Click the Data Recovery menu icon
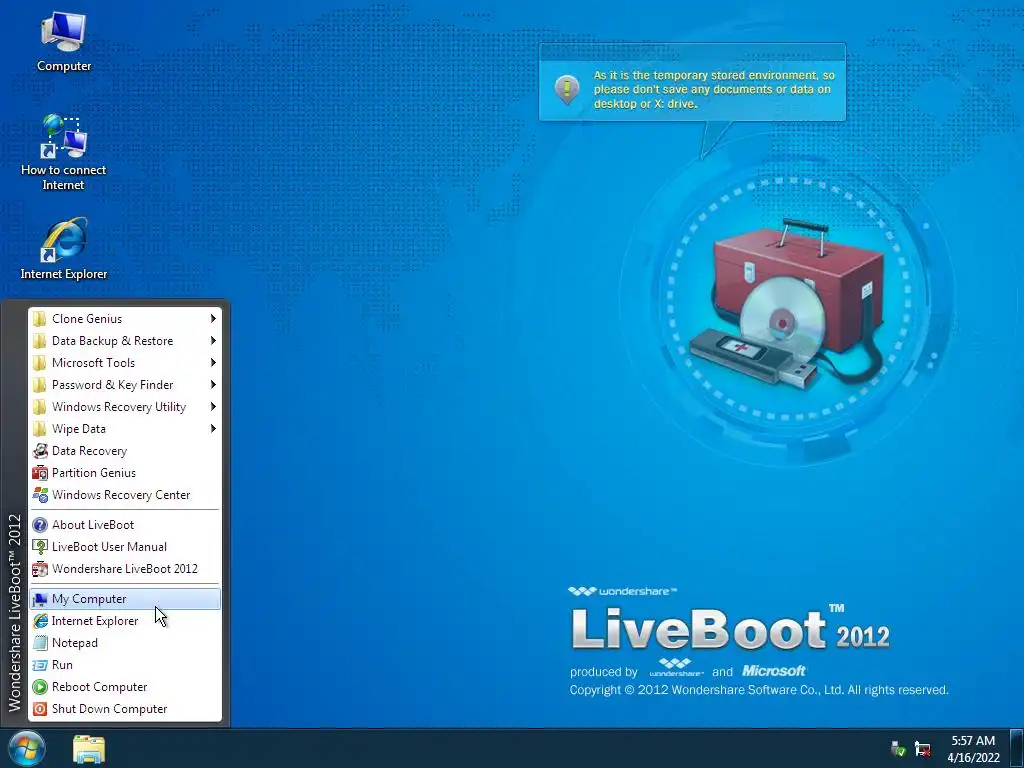 pos(40,451)
